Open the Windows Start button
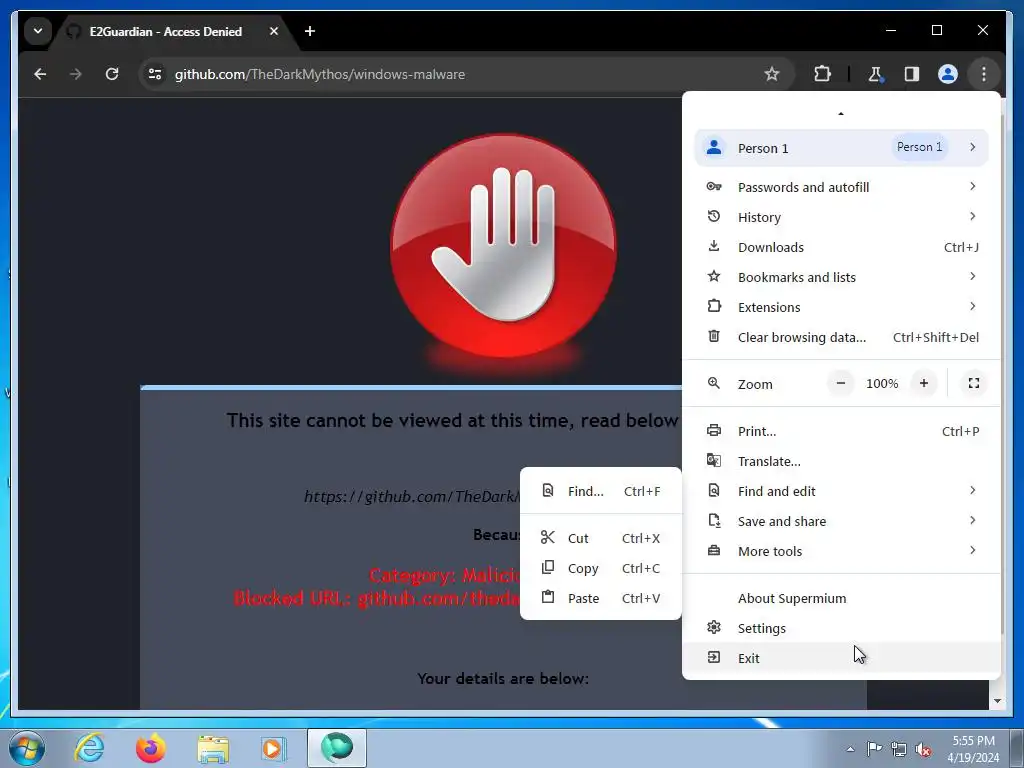 coord(26,748)
